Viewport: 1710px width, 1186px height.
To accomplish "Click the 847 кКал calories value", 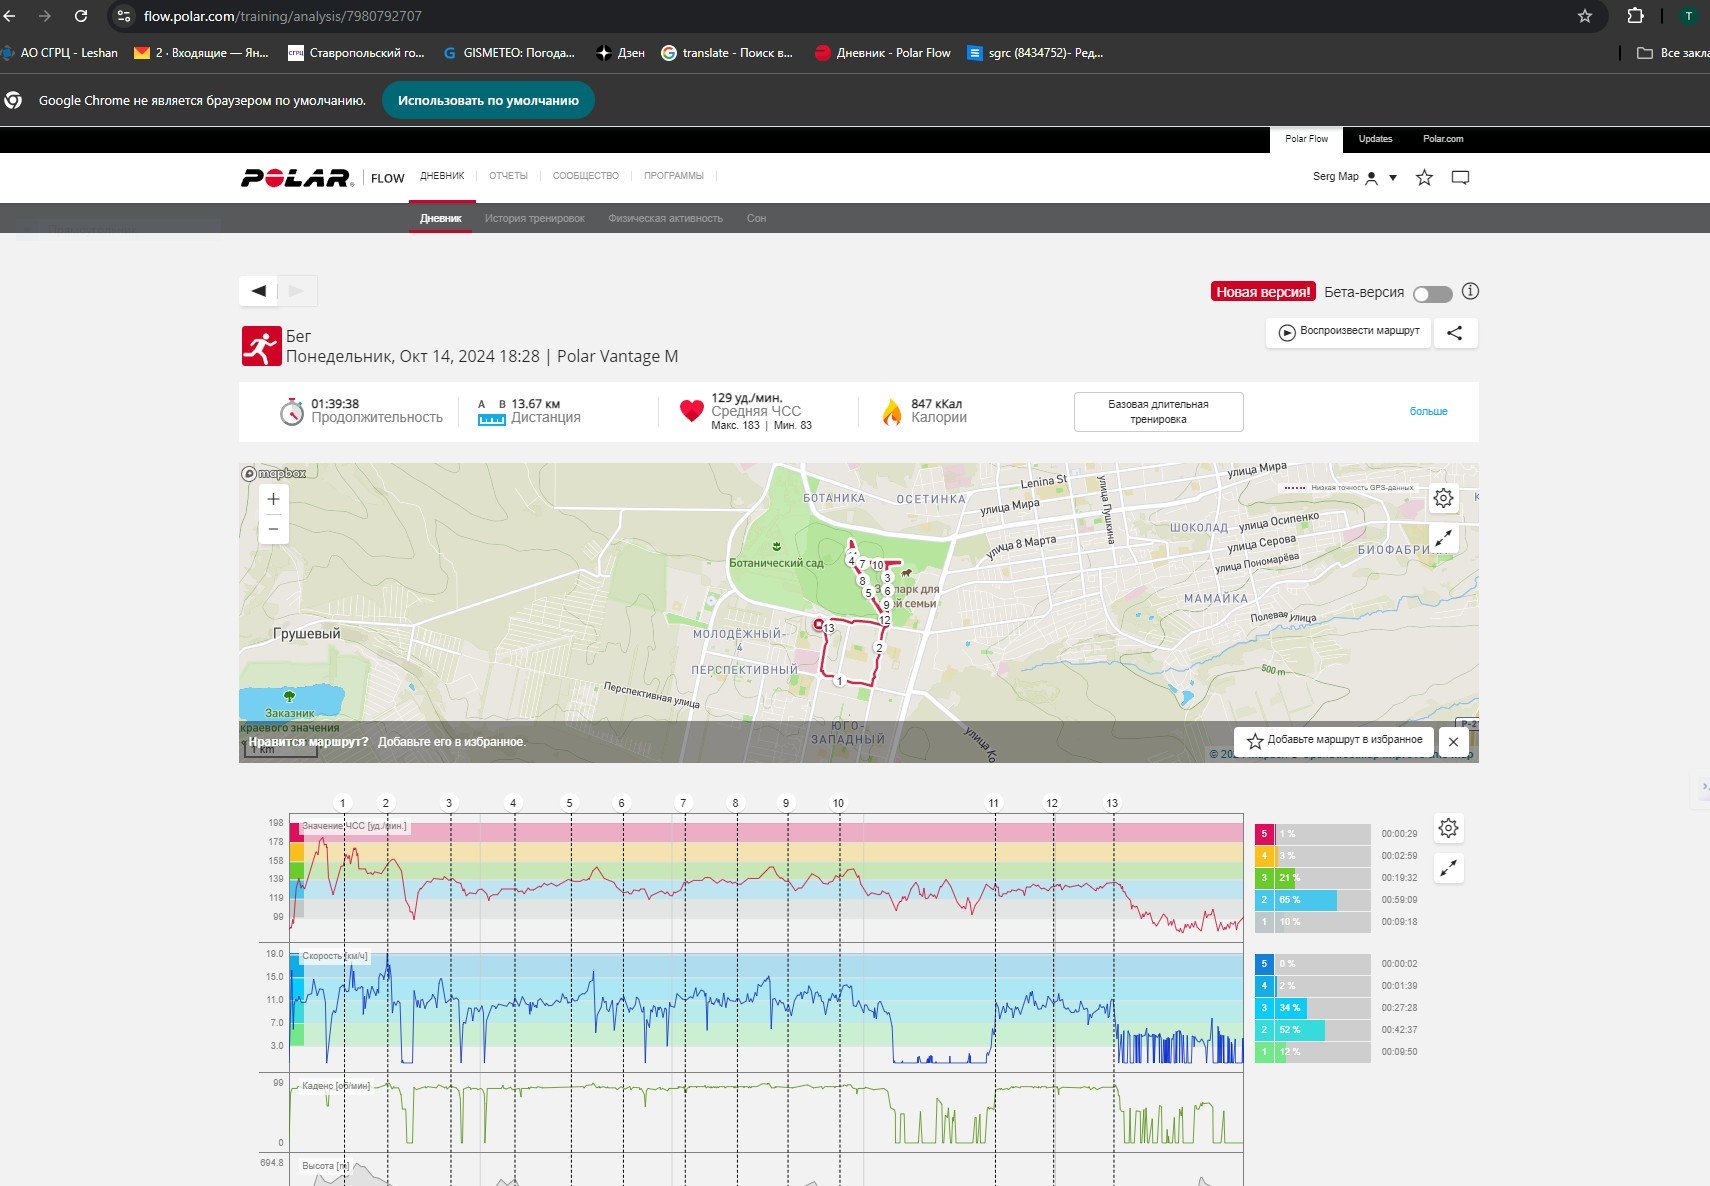I will click(x=937, y=404).
